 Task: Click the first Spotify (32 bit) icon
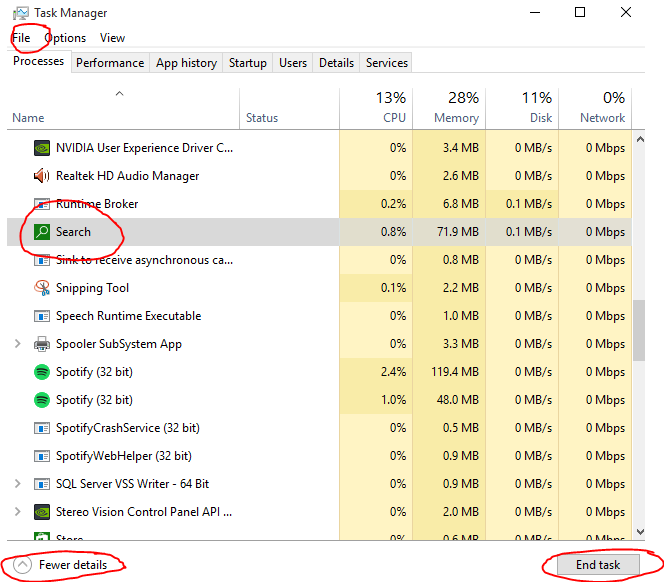(42, 372)
